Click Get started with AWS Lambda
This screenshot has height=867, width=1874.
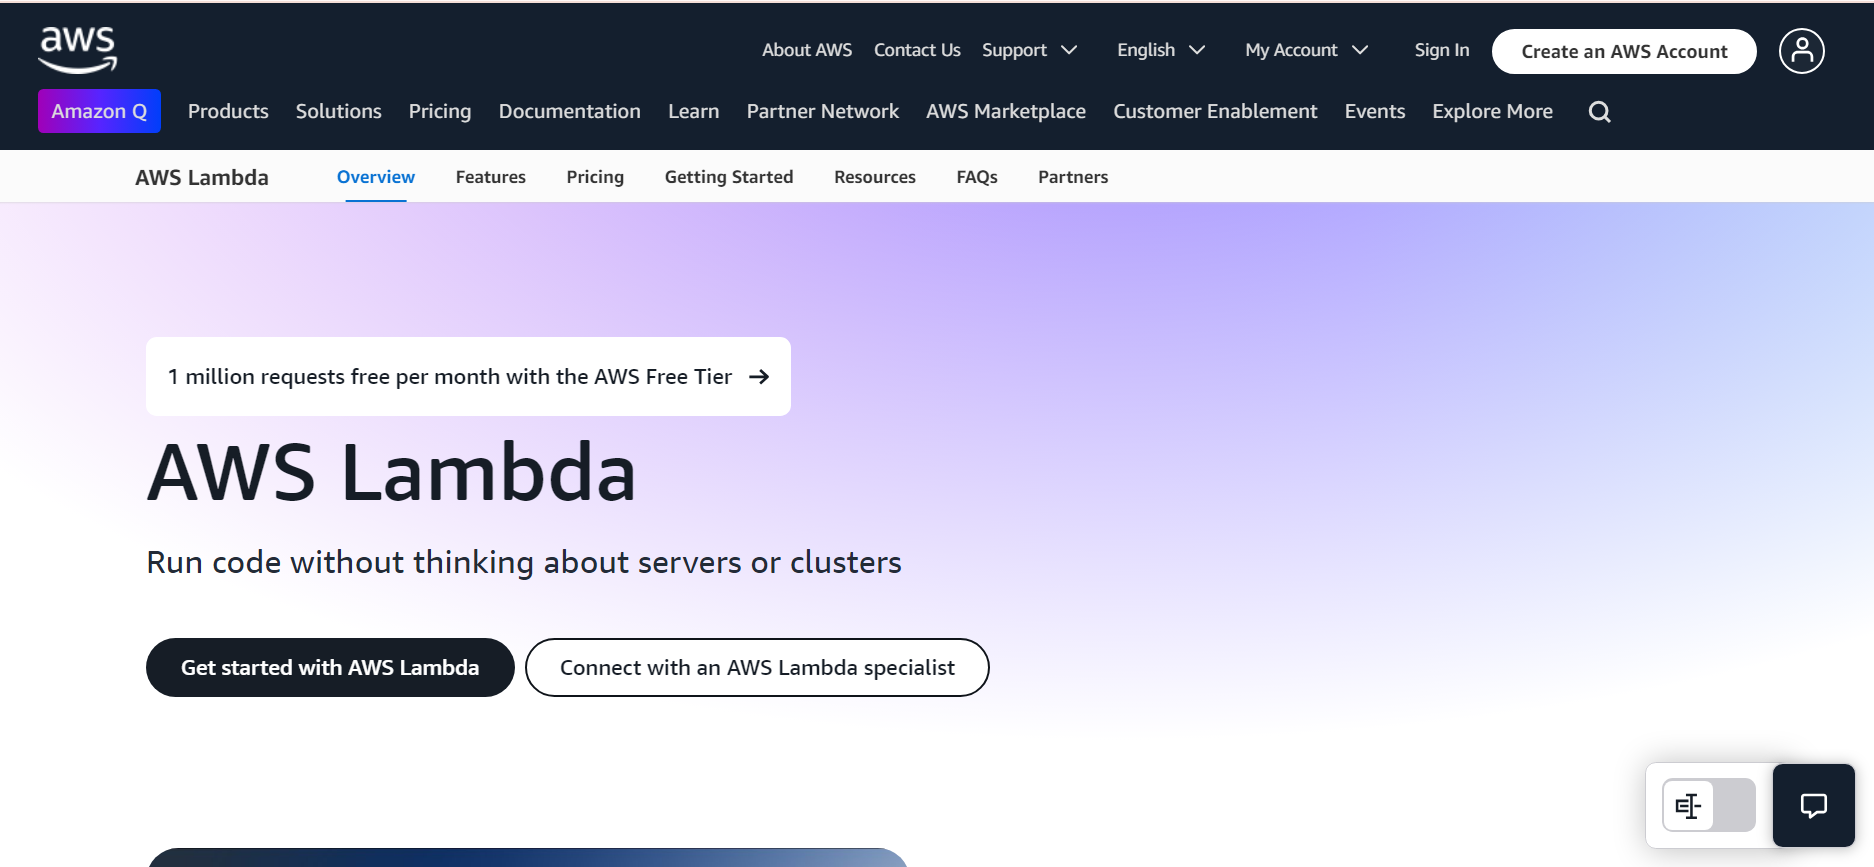pos(330,668)
